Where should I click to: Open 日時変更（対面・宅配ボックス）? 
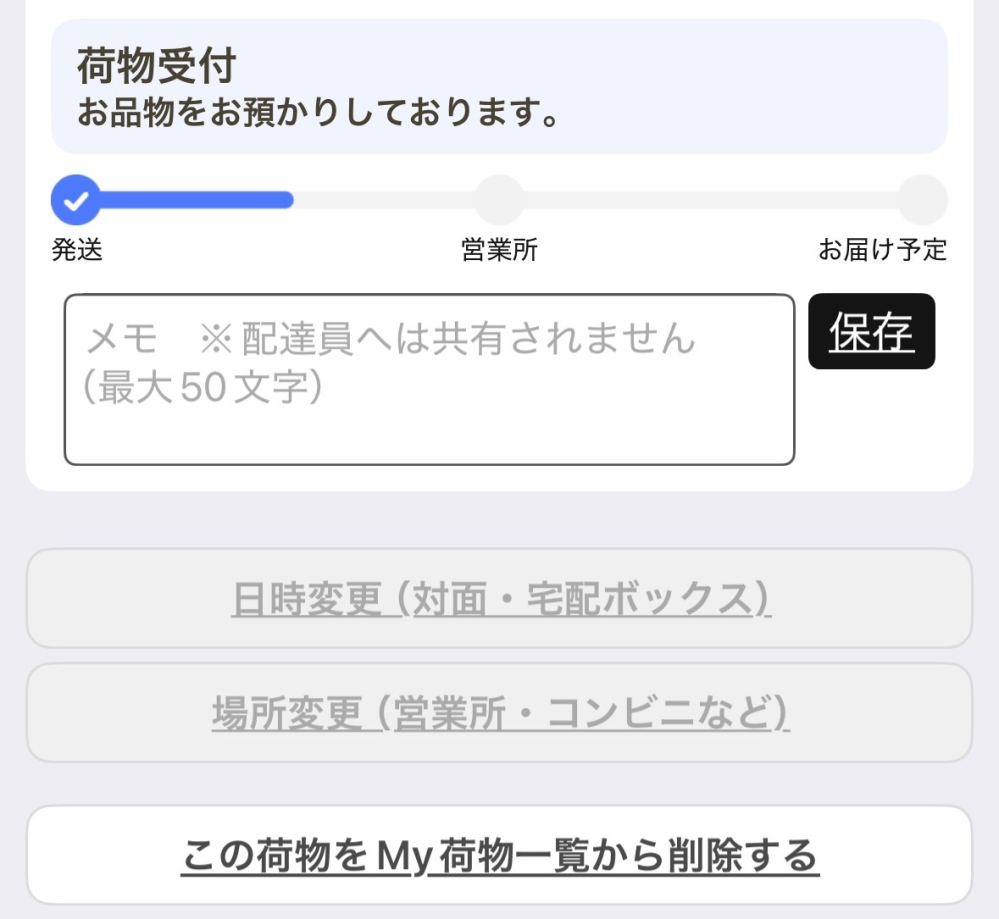pyautogui.click(x=499, y=598)
